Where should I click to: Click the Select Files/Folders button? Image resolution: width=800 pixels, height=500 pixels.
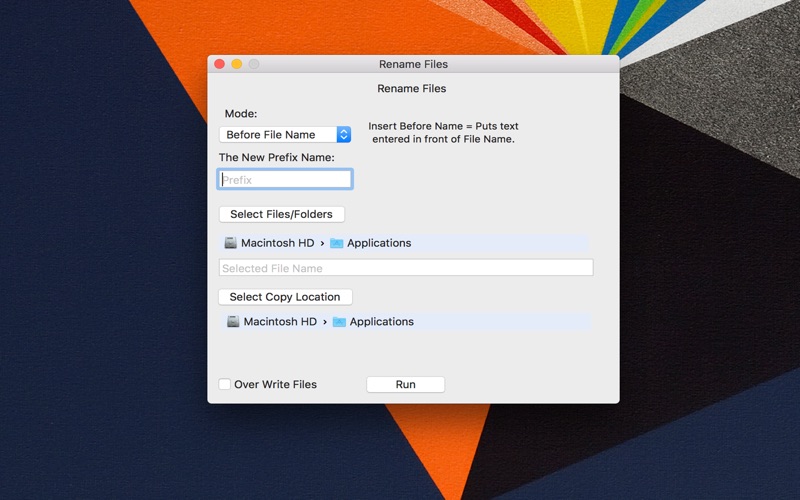pos(282,214)
